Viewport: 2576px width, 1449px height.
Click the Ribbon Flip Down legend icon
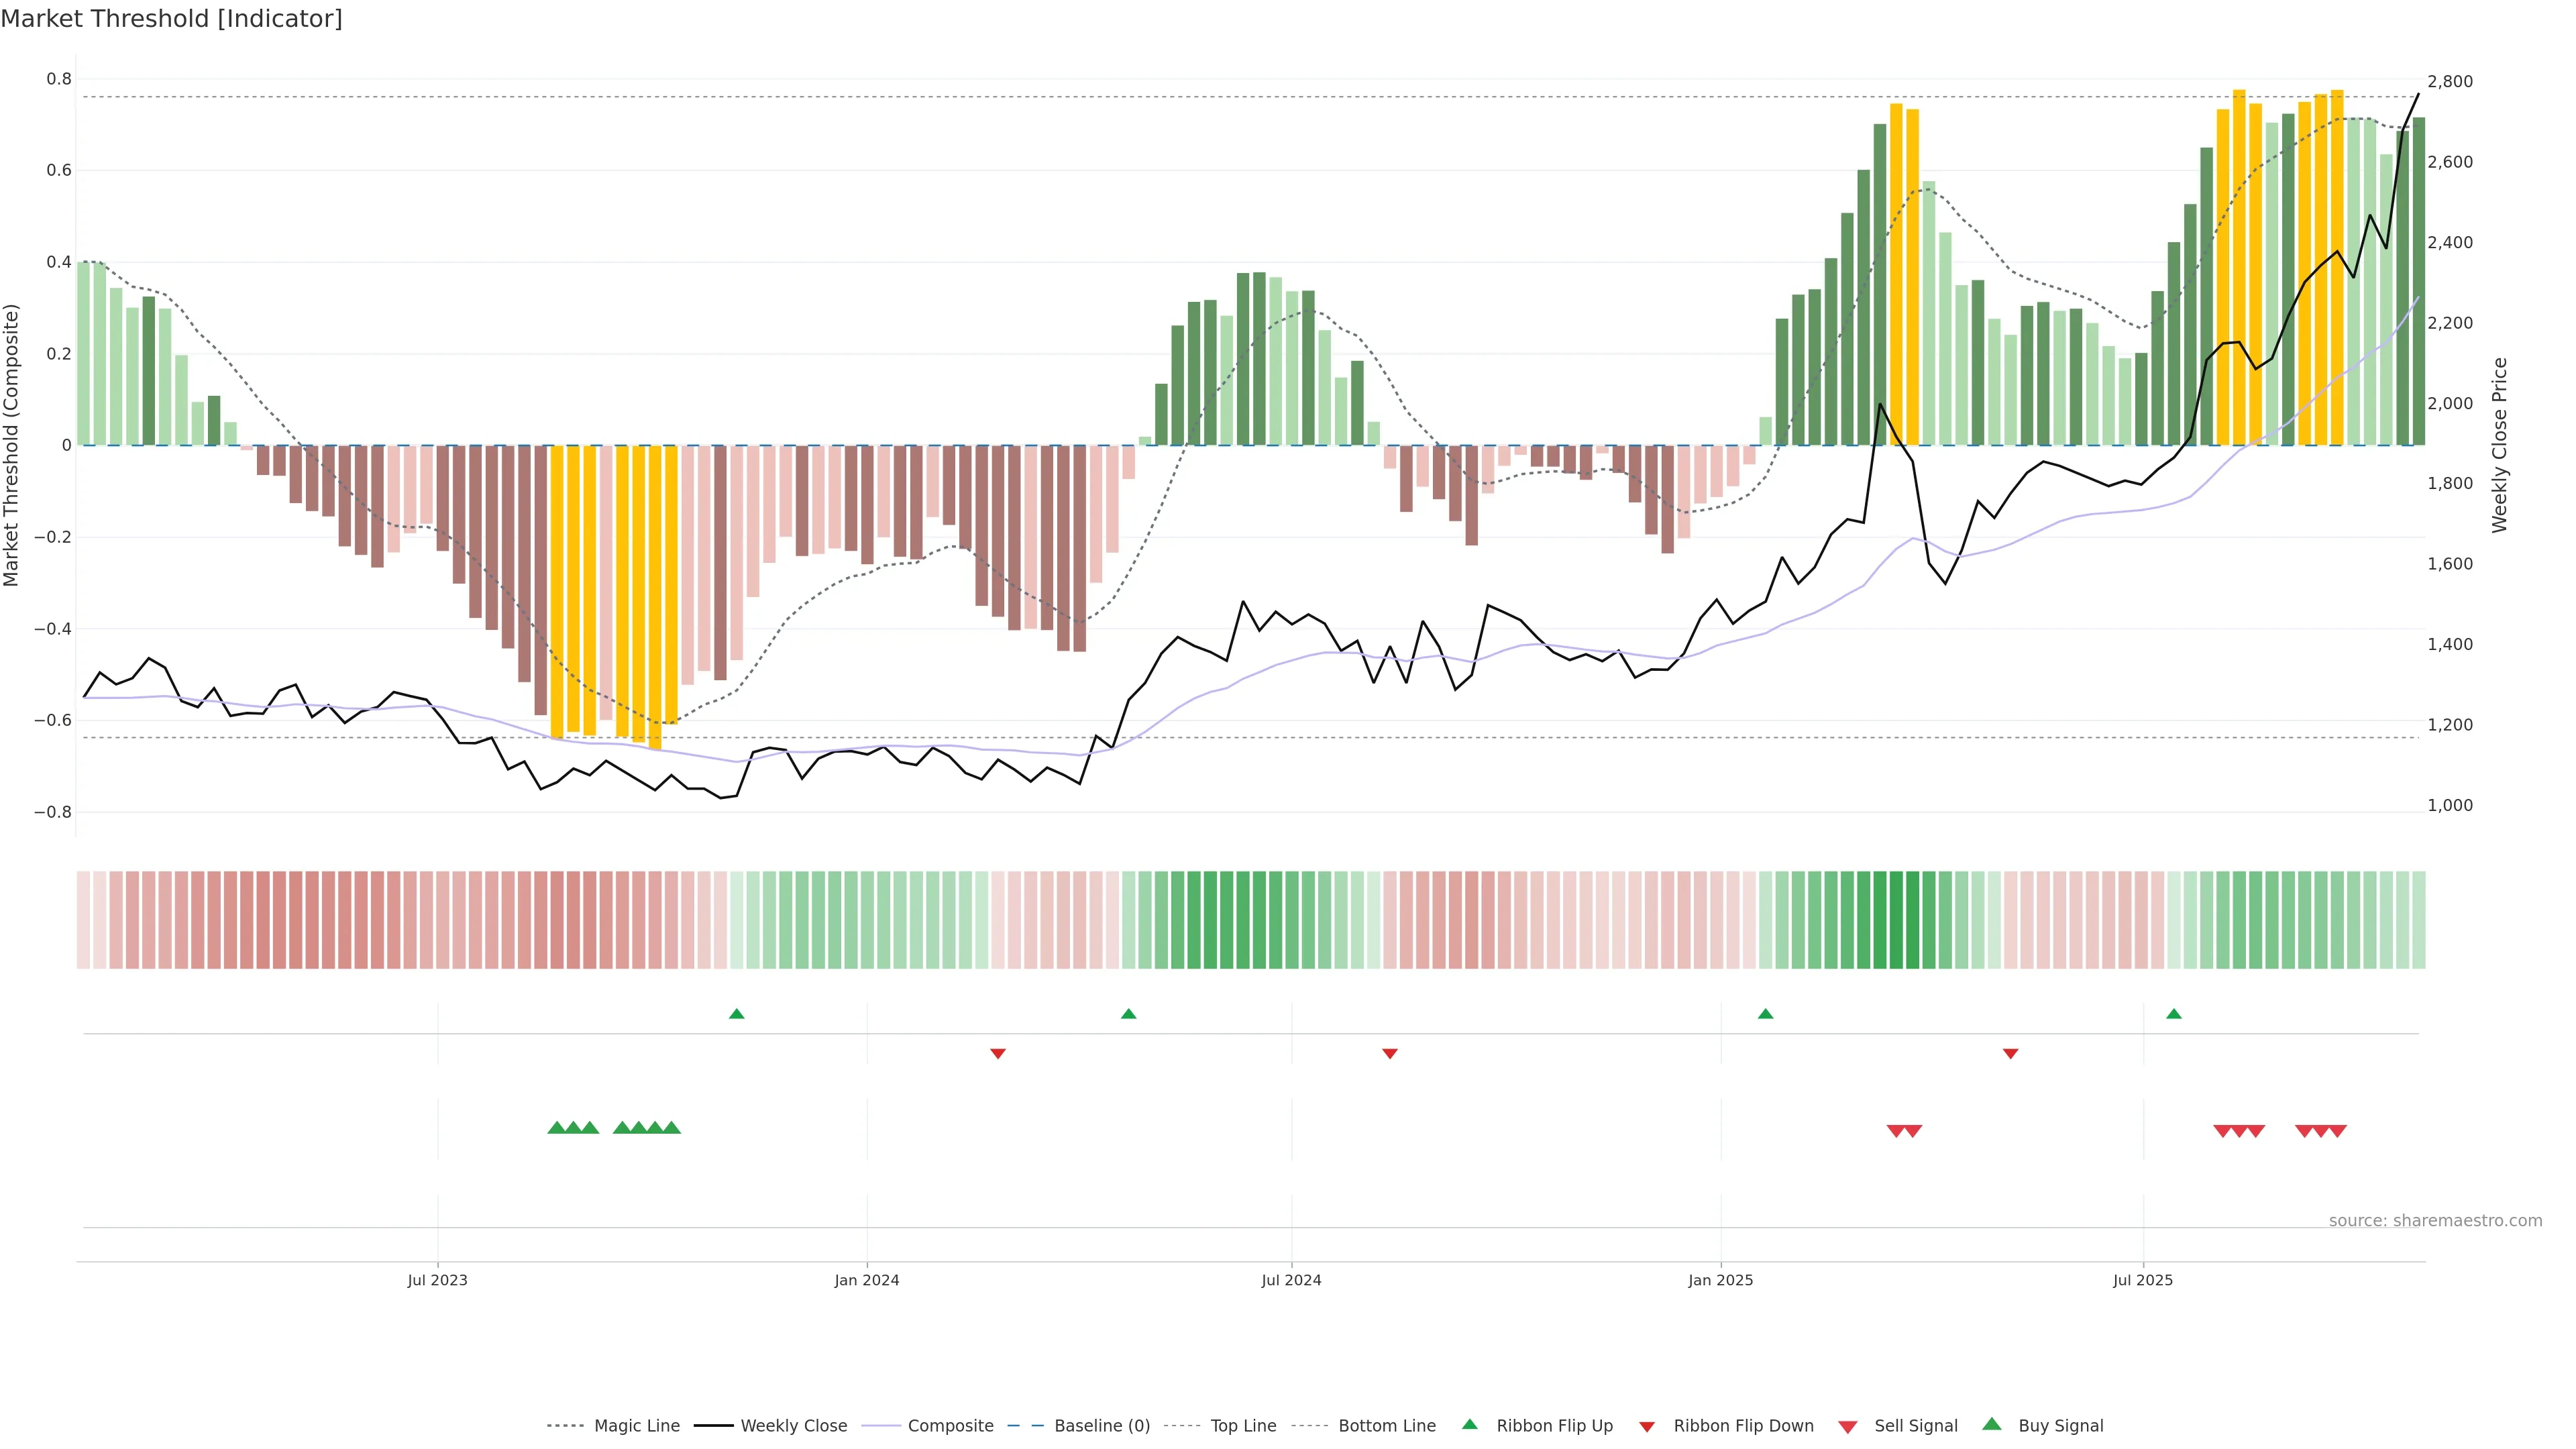pos(1647,1427)
